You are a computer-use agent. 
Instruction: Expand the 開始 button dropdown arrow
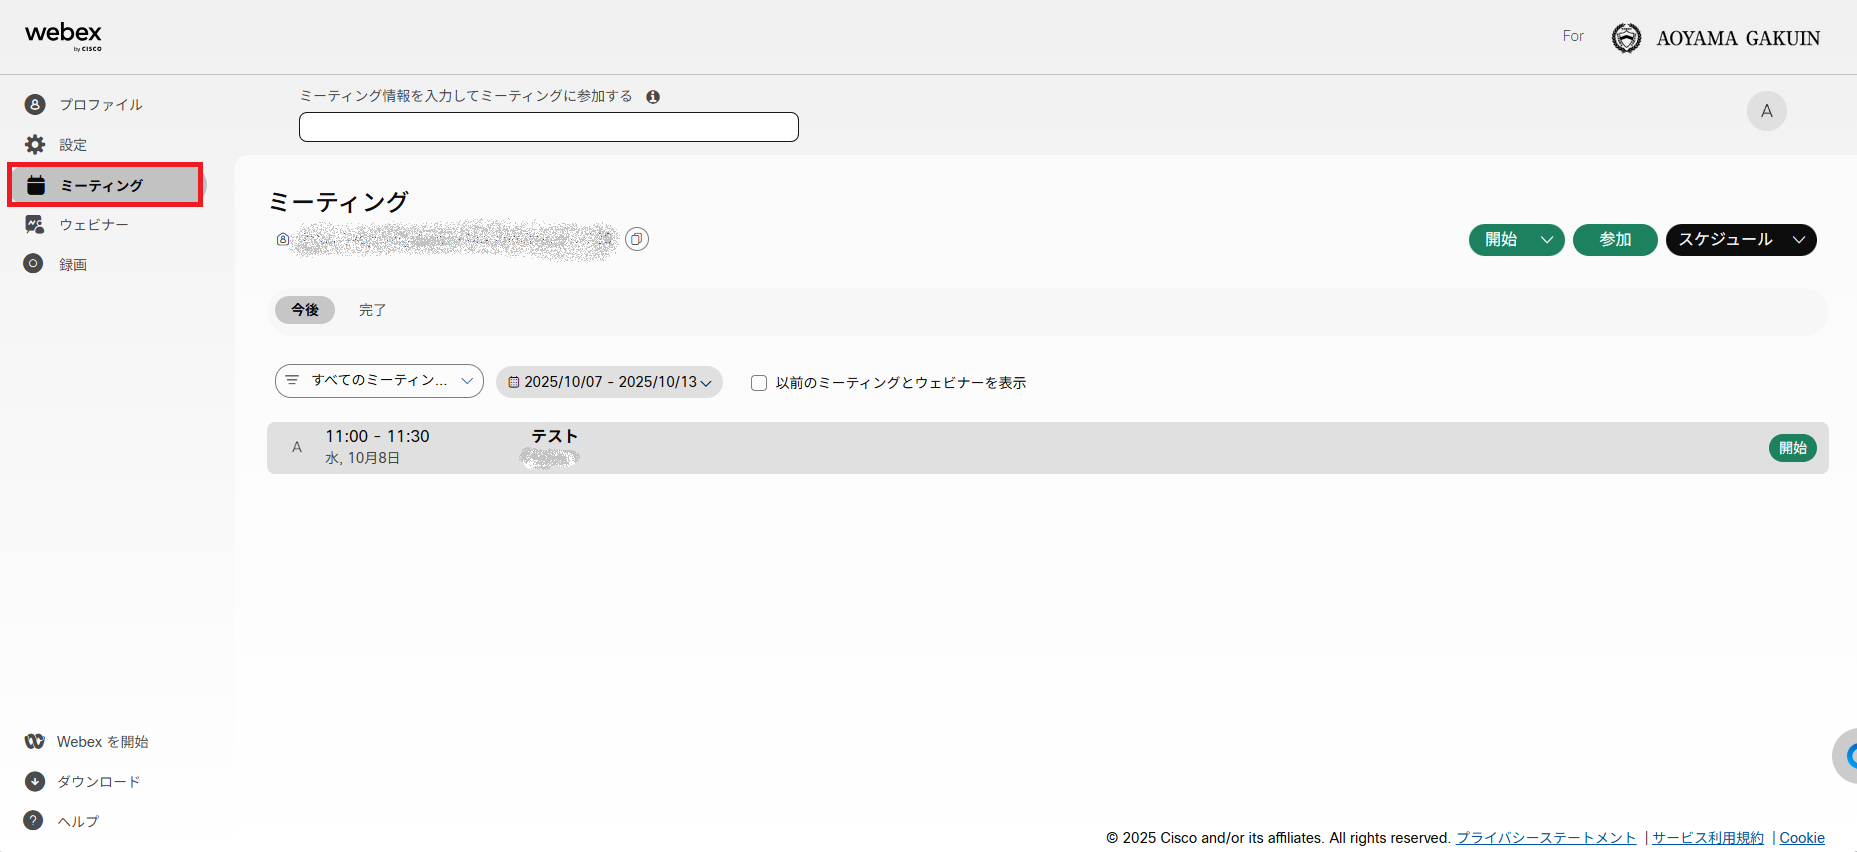(x=1547, y=240)
